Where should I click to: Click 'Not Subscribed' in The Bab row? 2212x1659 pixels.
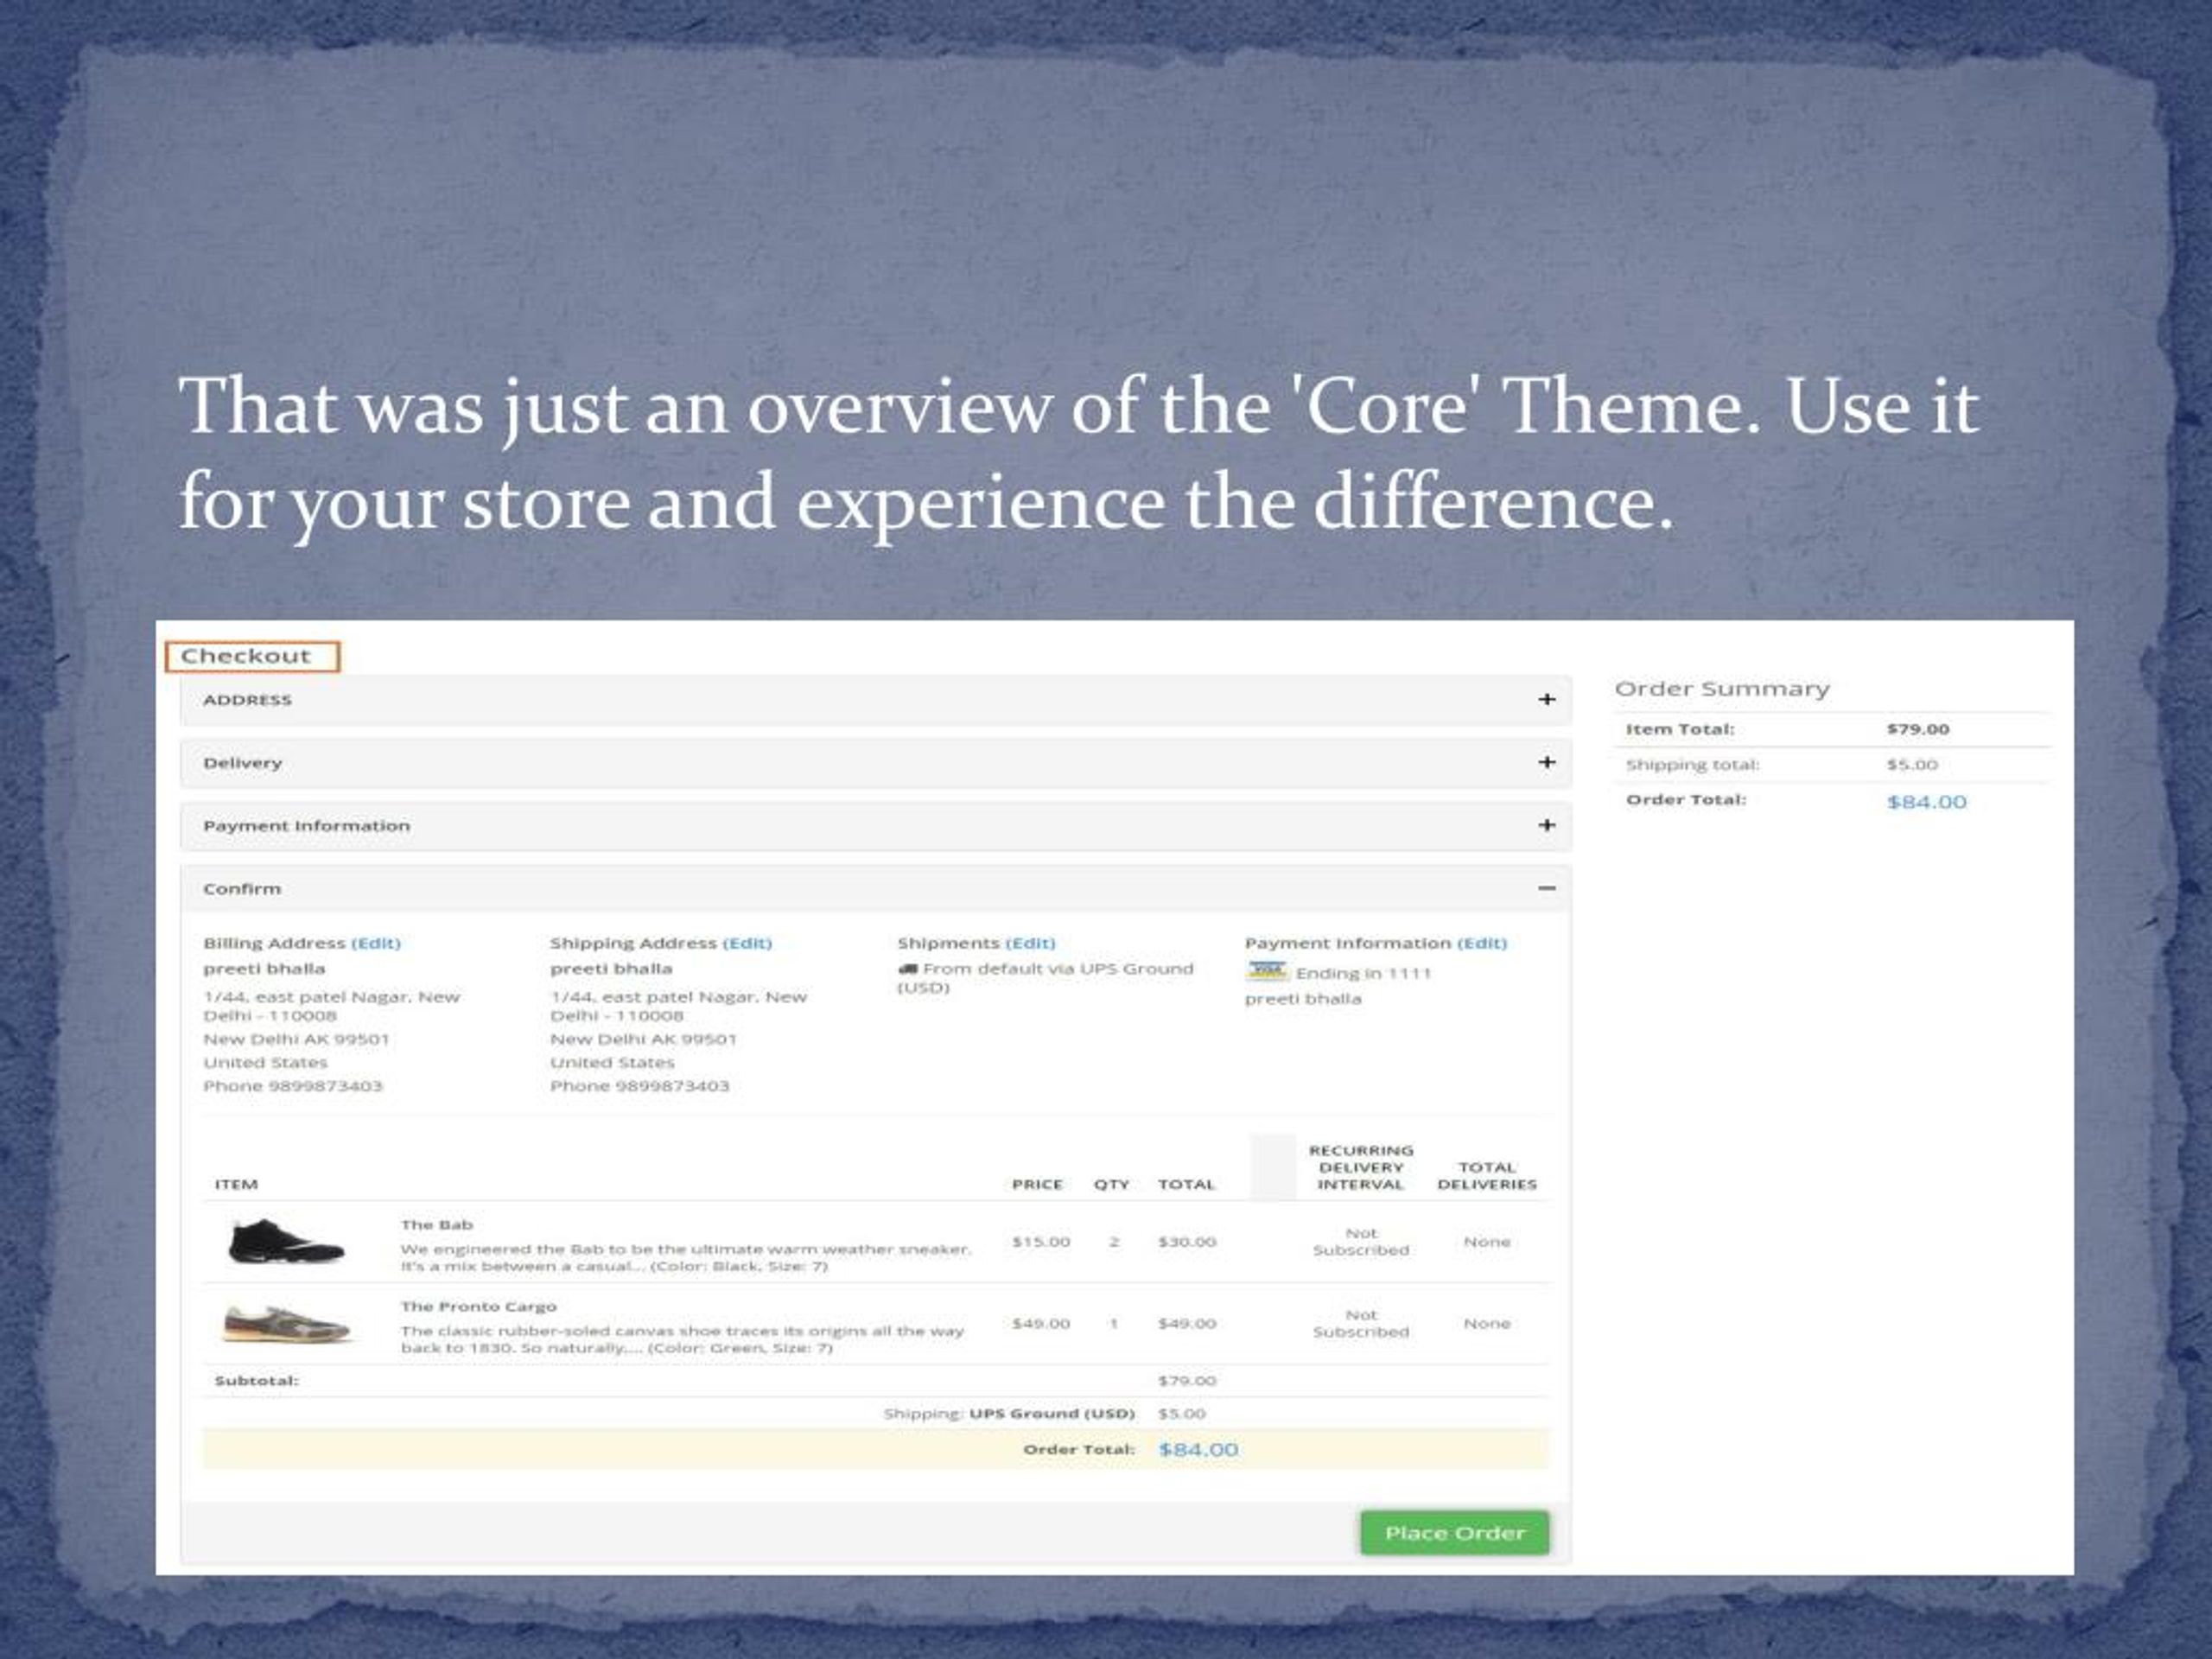point(1361,1242)
